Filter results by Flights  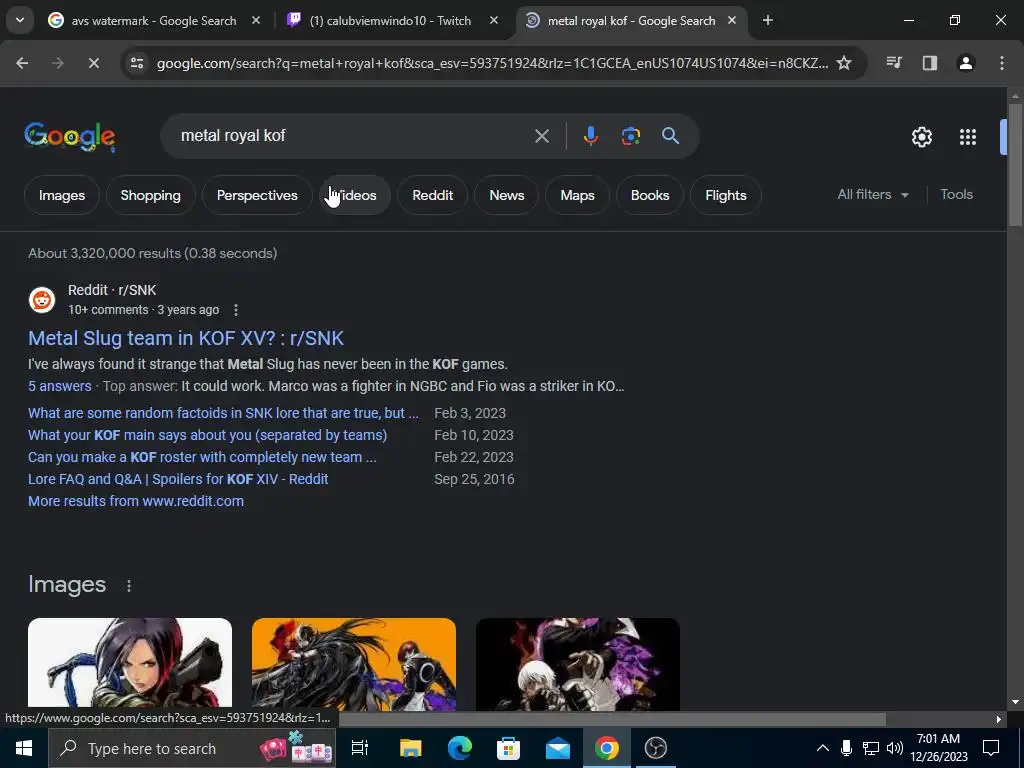pos(726,195)
